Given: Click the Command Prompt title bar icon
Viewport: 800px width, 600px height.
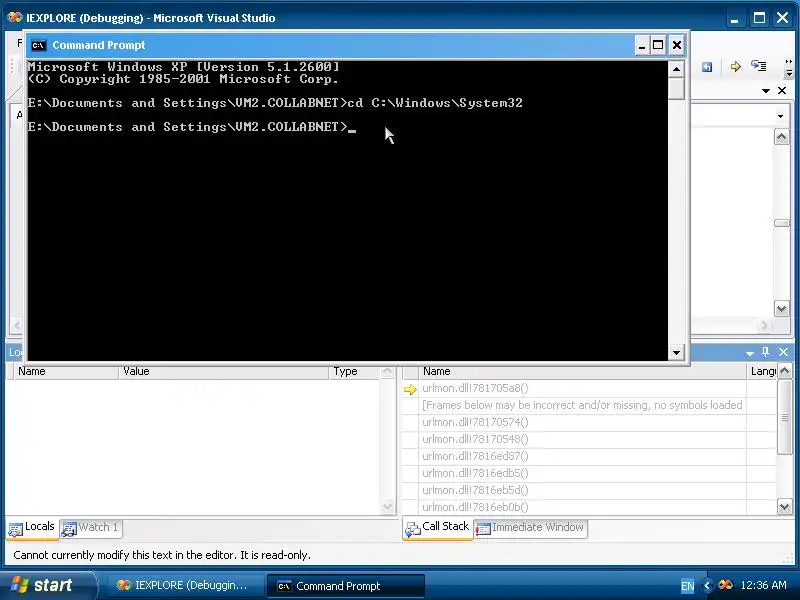Looking at the screenshot, I should pos(38,45).
